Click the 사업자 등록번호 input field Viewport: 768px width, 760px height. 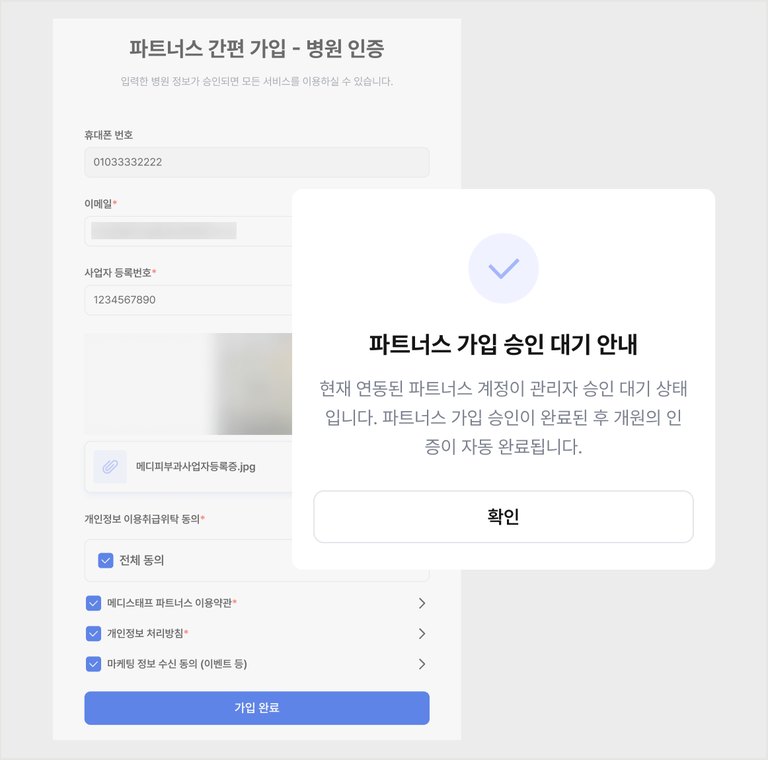click(x=188, y=300)
